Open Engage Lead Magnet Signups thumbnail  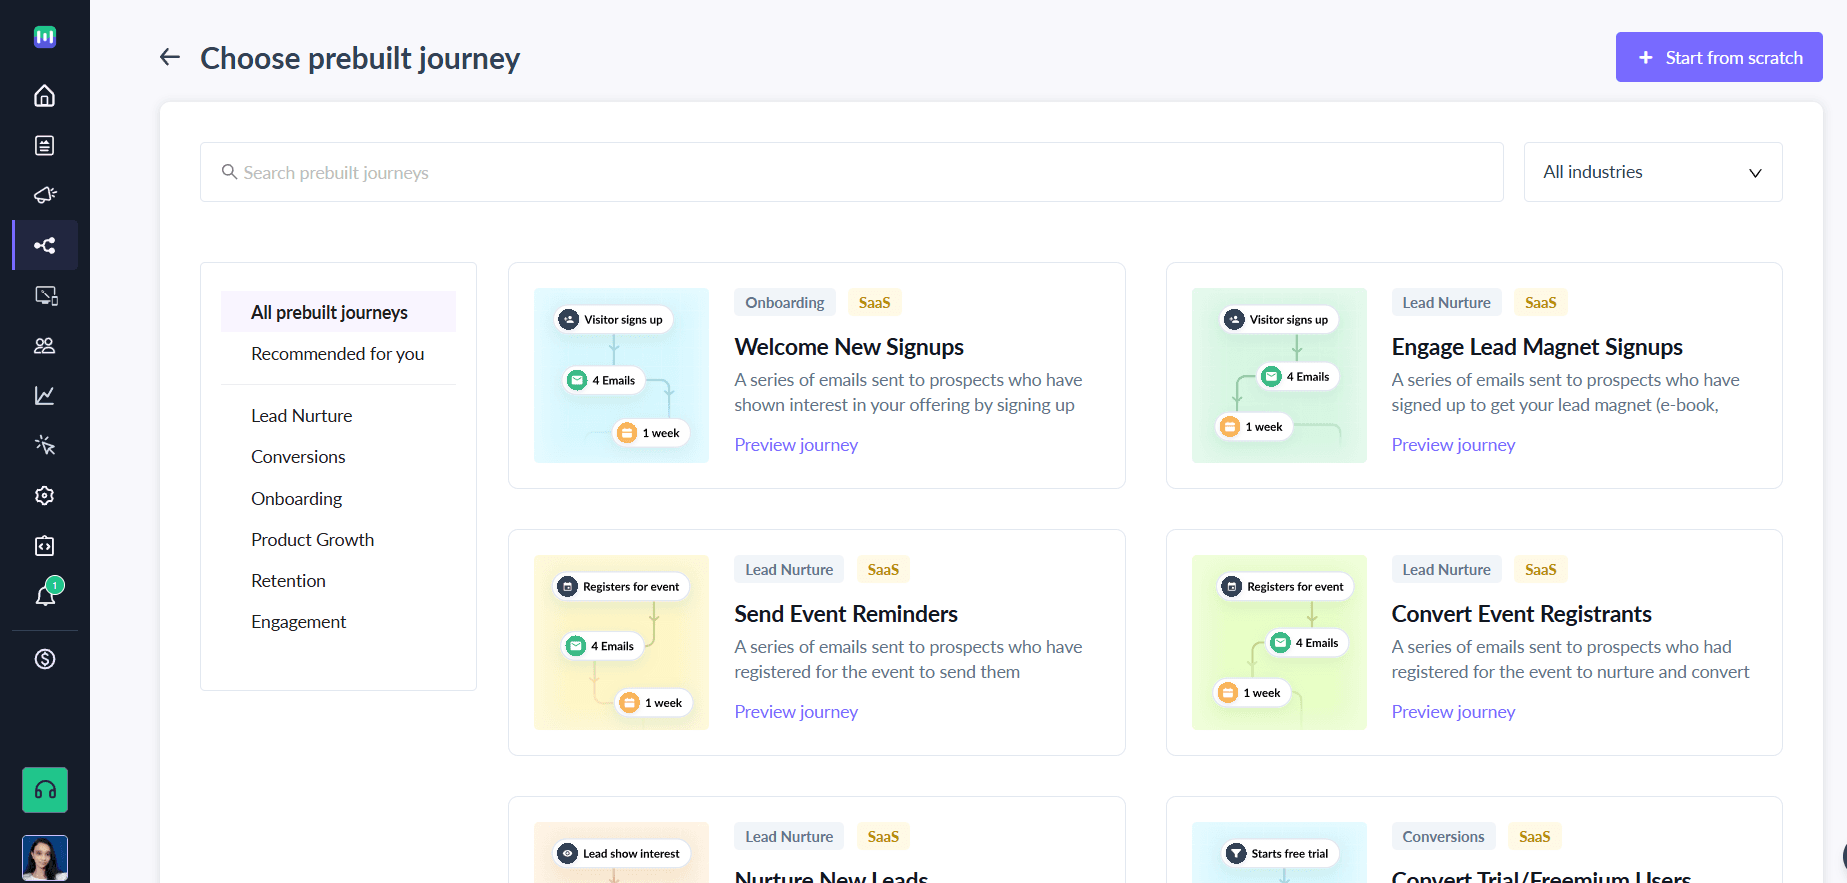[1279, 375]
